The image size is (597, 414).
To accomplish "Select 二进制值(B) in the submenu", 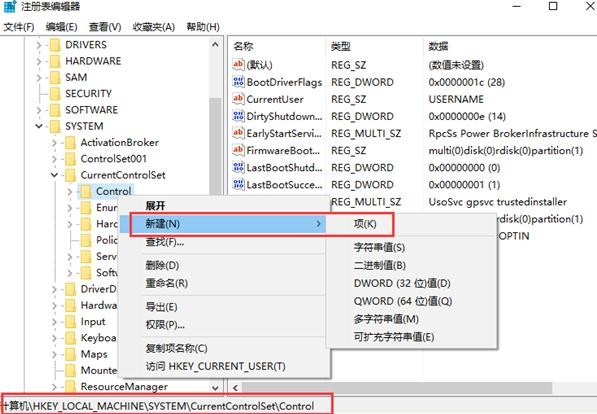I will pos(411,265).
